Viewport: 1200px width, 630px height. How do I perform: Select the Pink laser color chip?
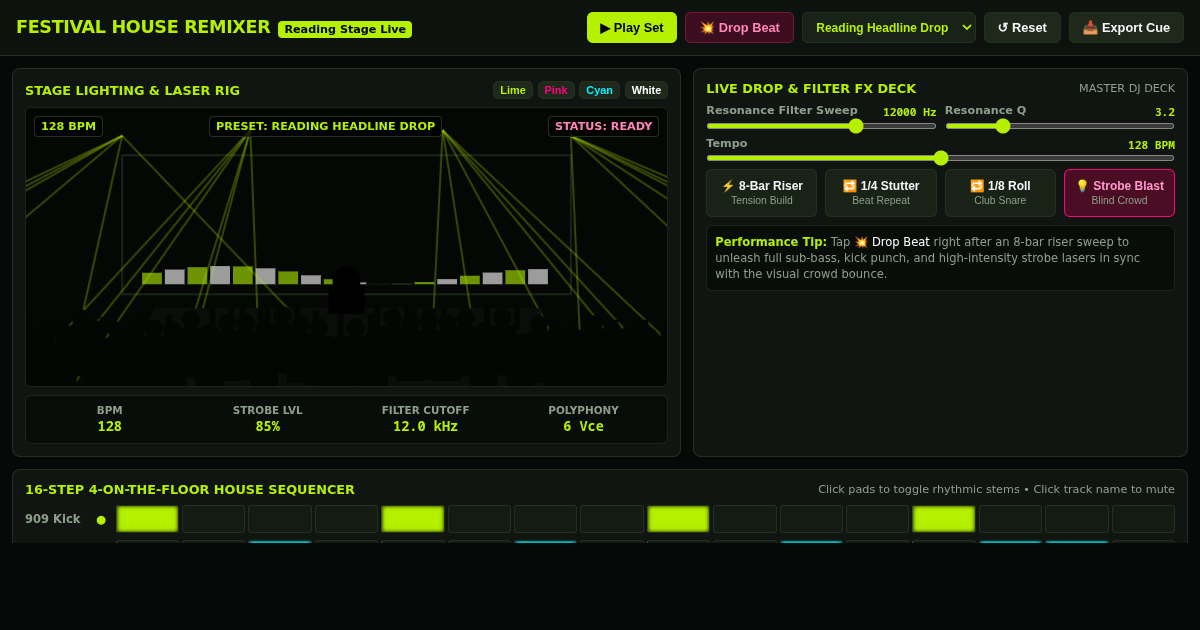(556, 90)
